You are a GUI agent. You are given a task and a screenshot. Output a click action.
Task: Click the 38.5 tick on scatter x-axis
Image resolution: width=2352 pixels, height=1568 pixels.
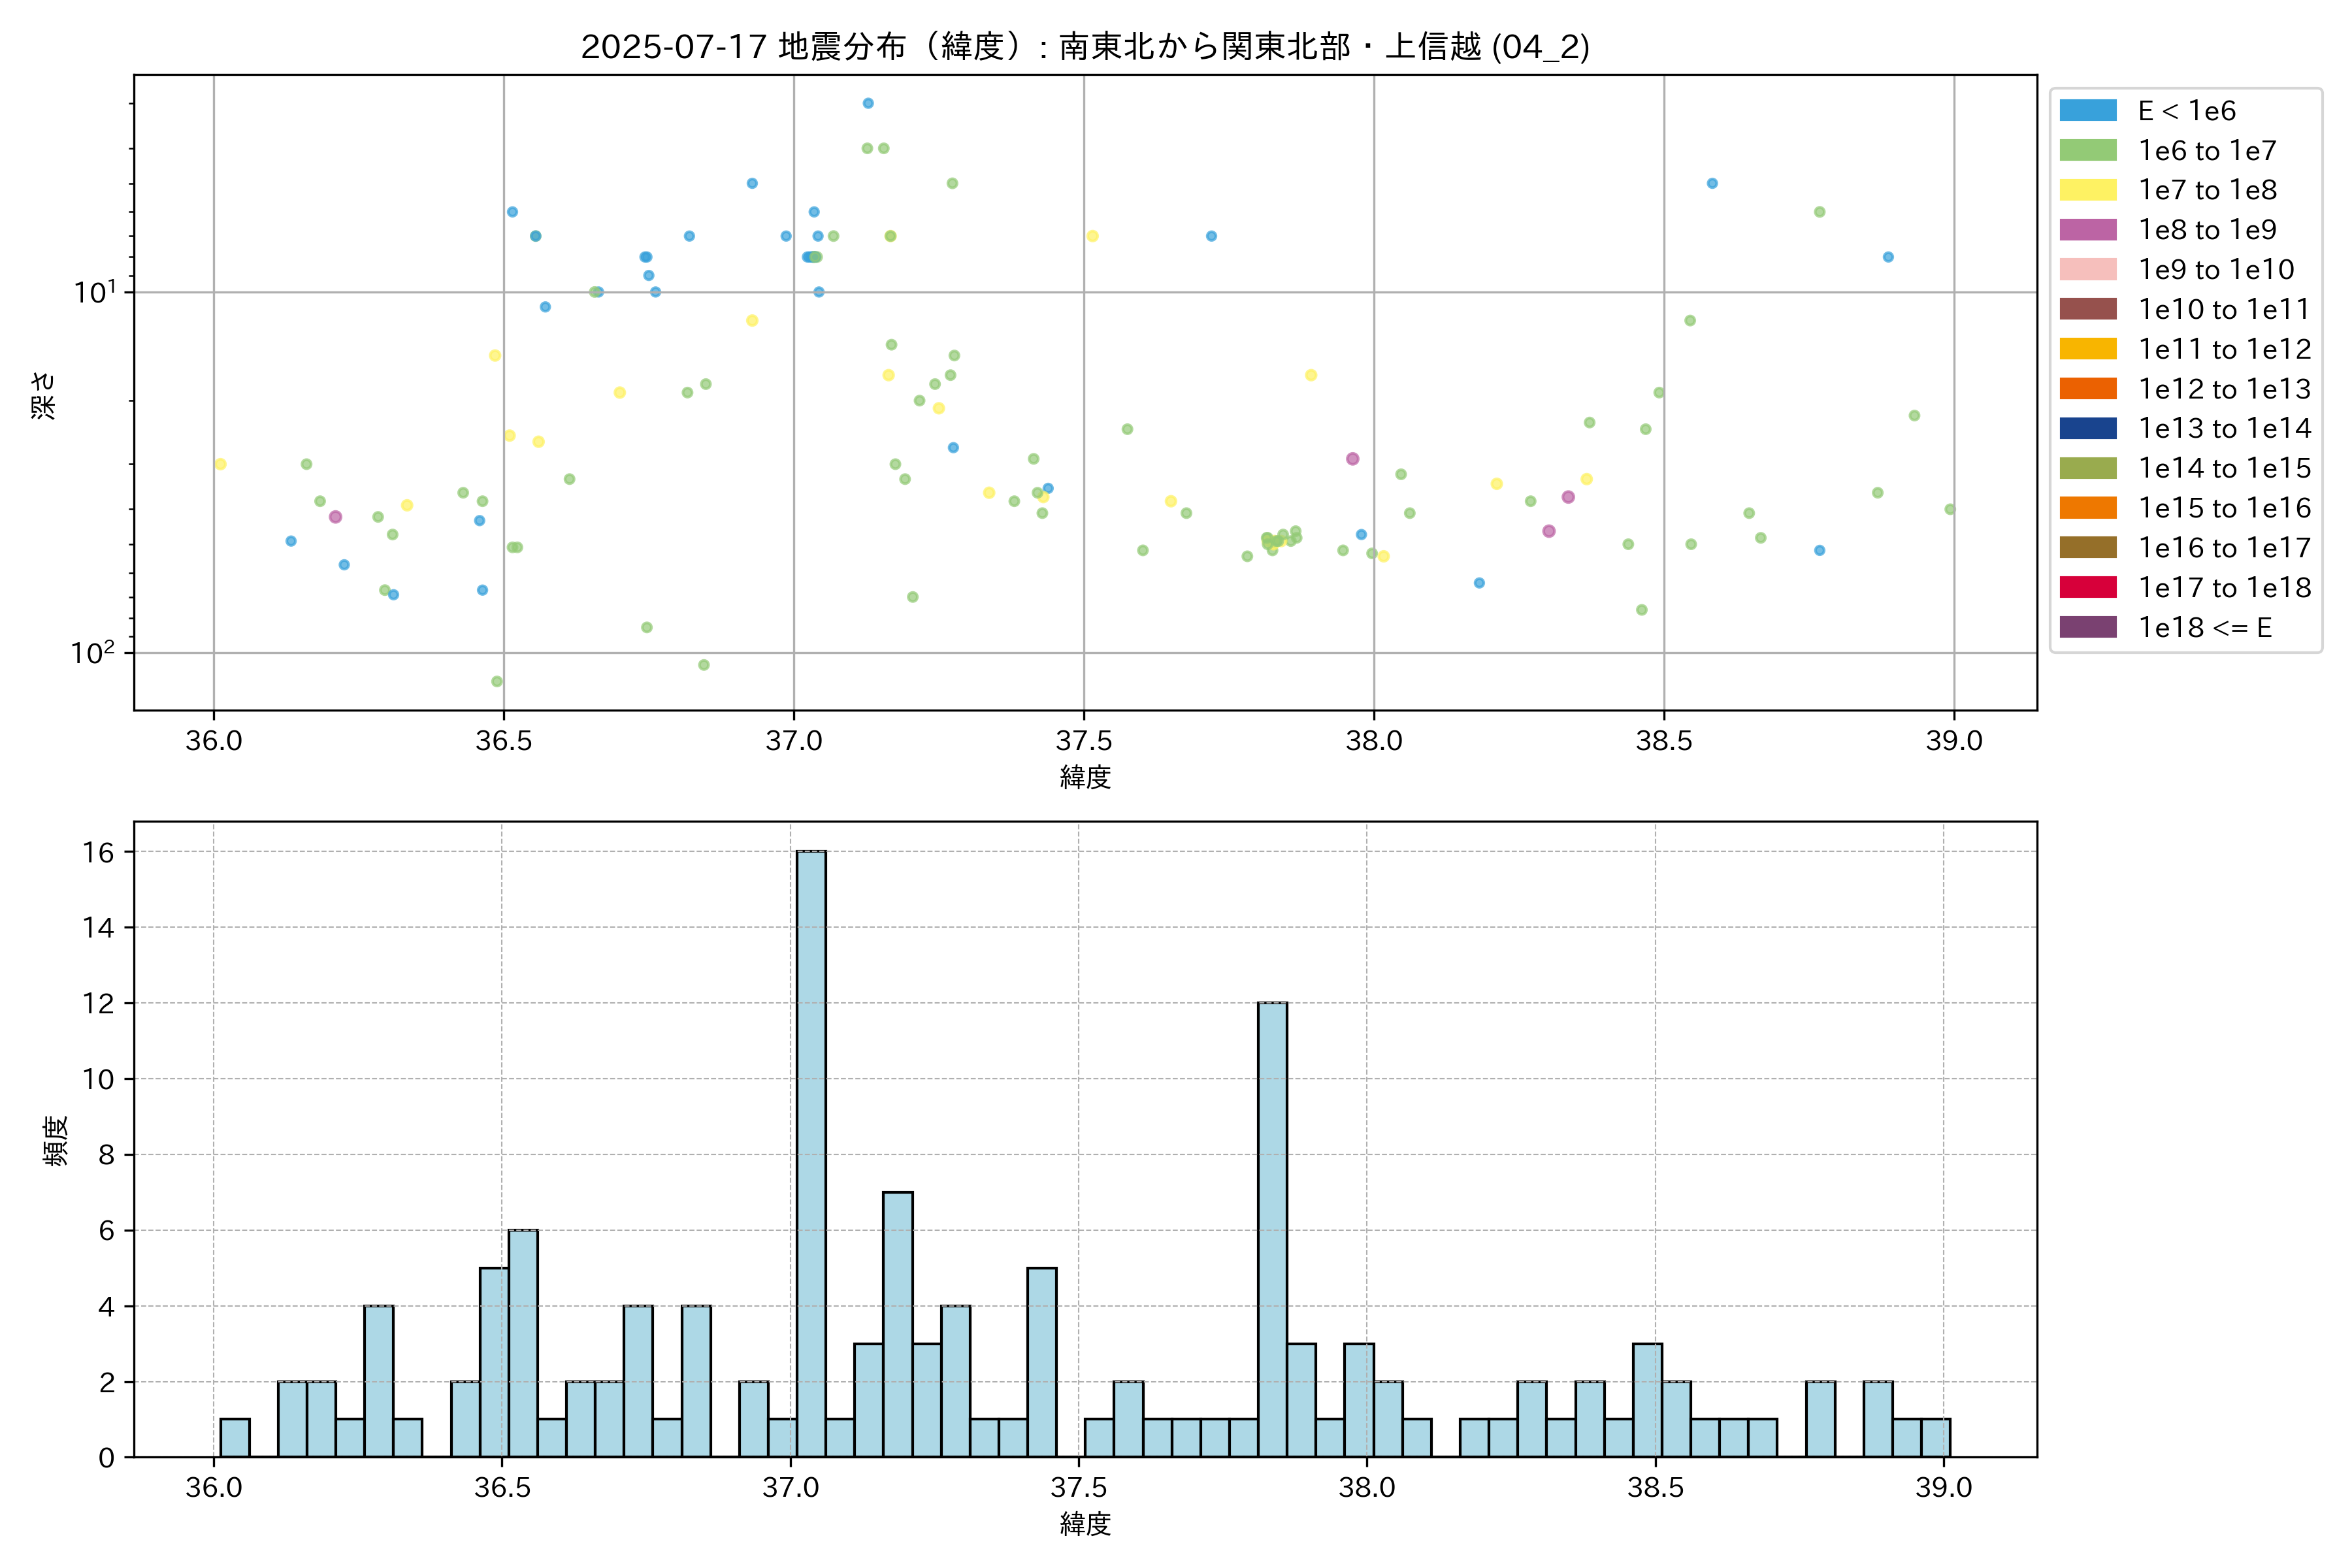pos(1663,741)
